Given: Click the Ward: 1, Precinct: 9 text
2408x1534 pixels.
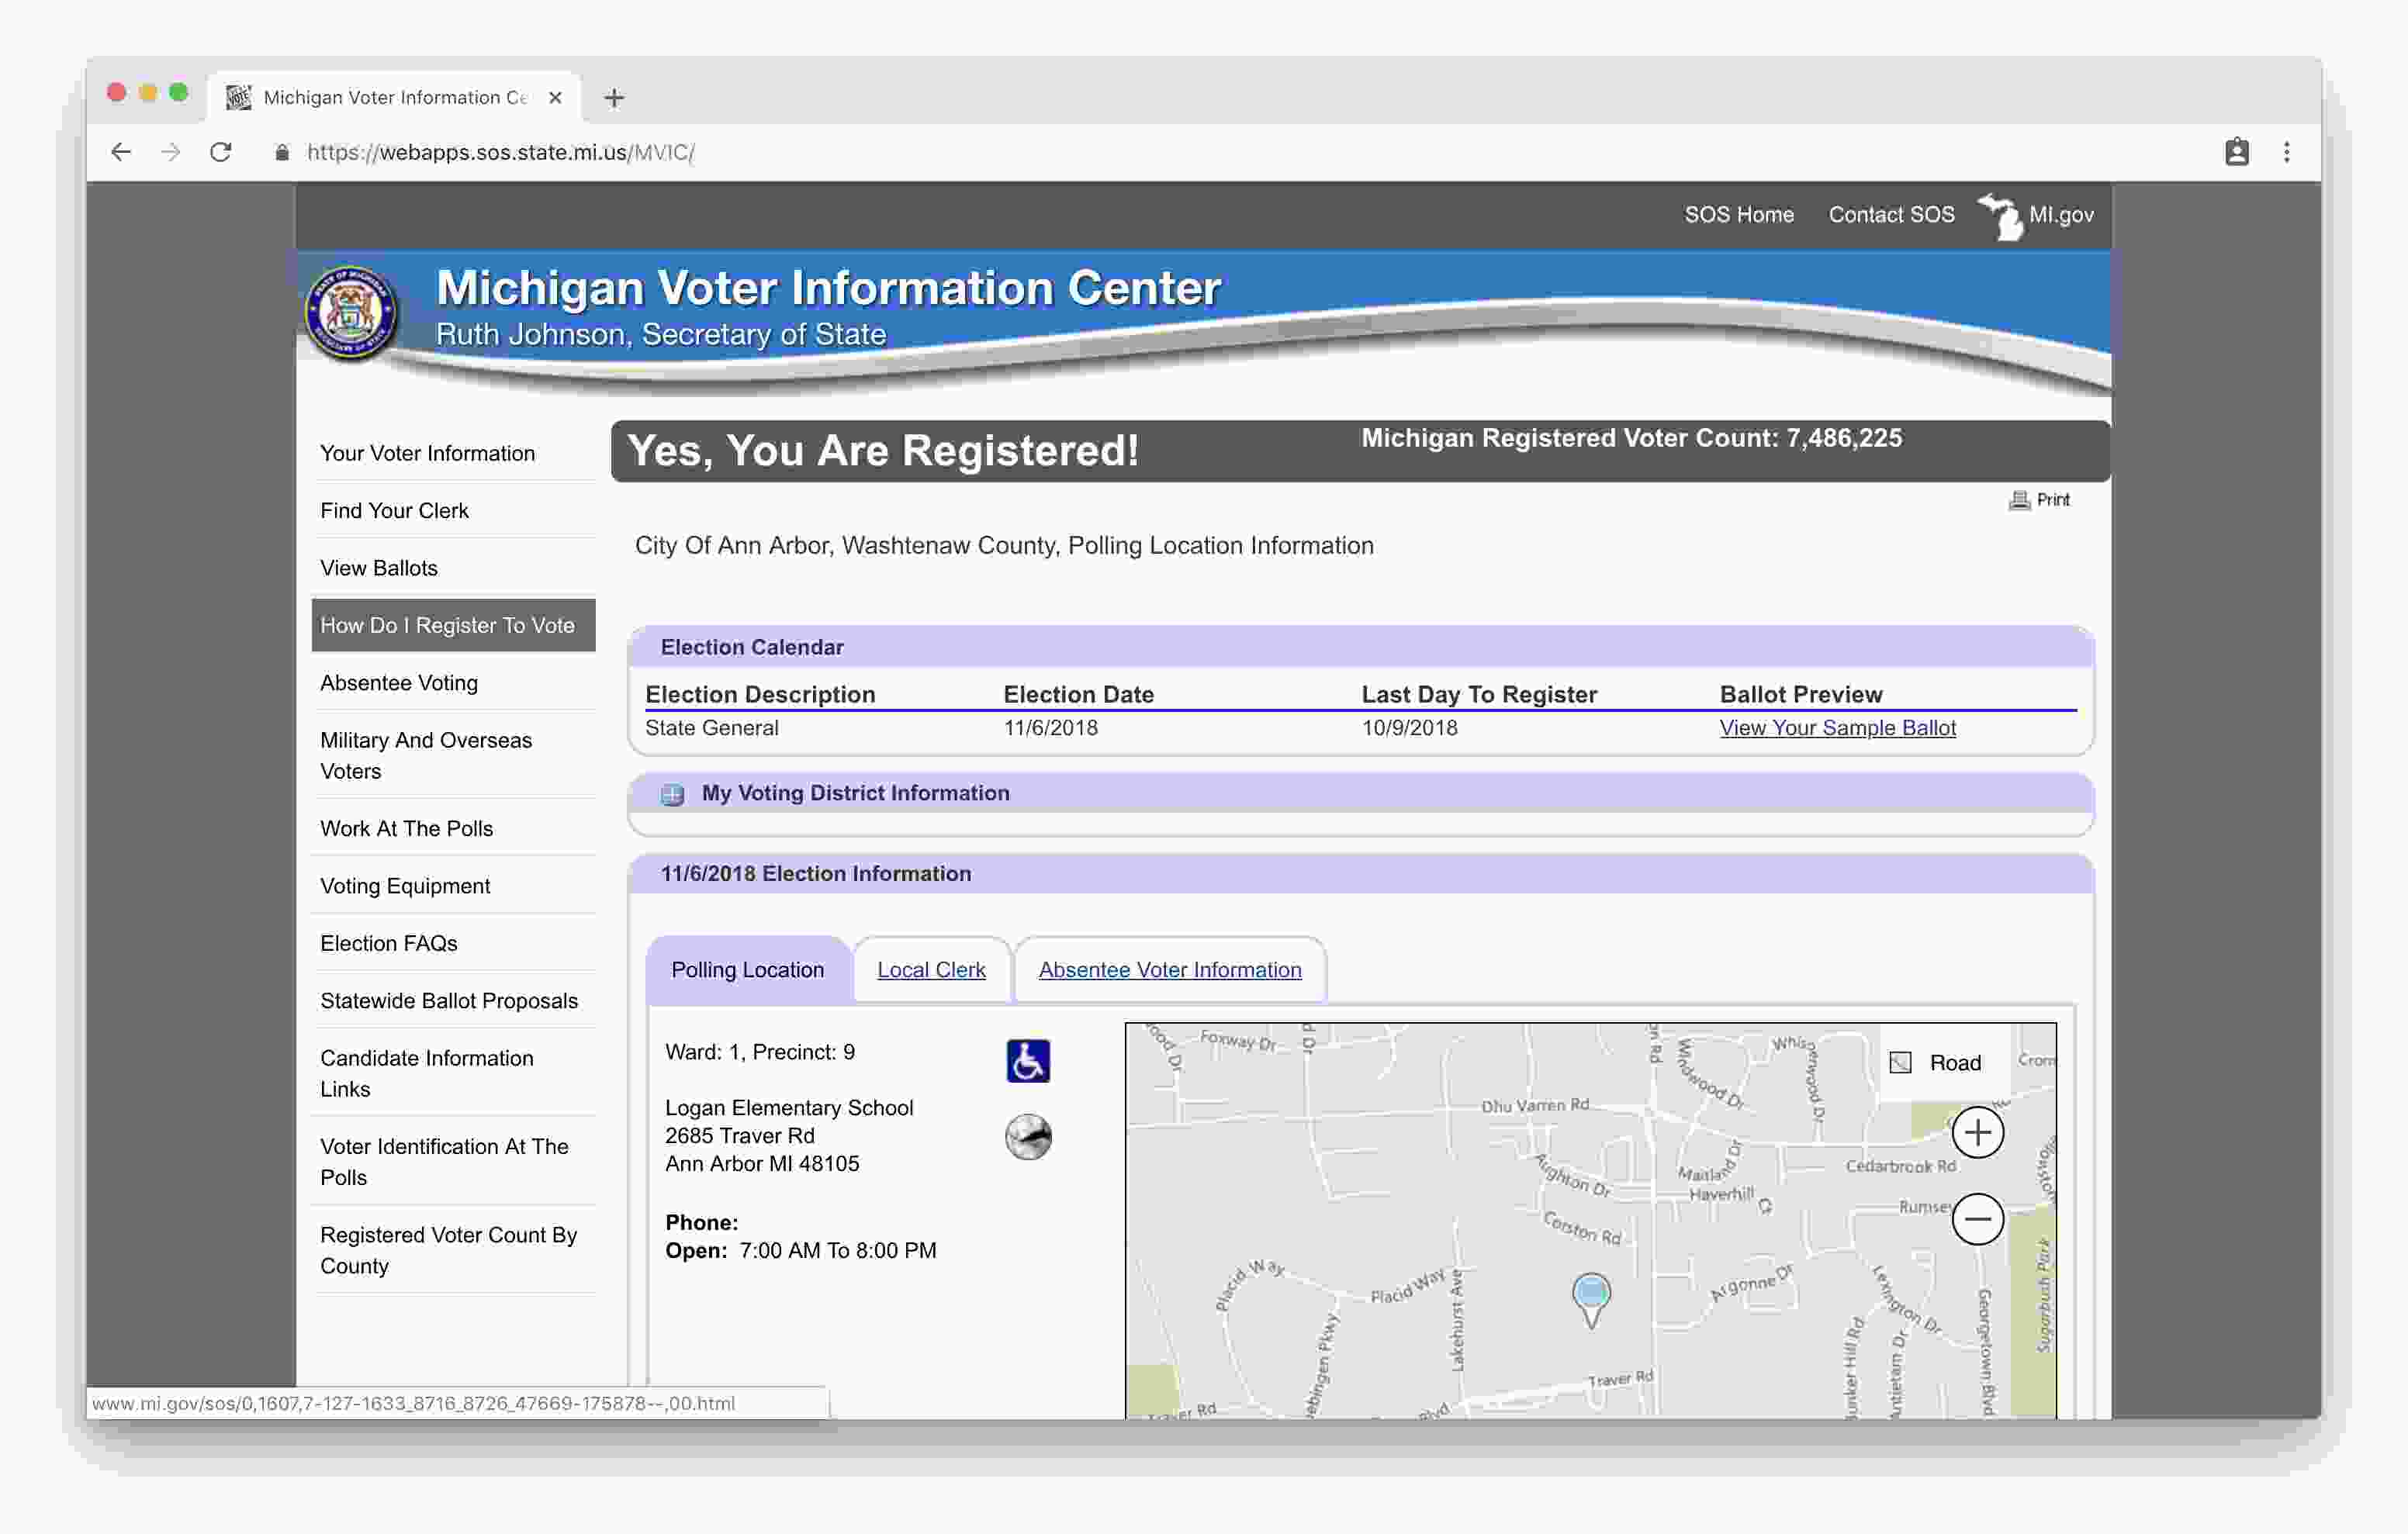Looking at the screenshot, I should pos(760,1052).
